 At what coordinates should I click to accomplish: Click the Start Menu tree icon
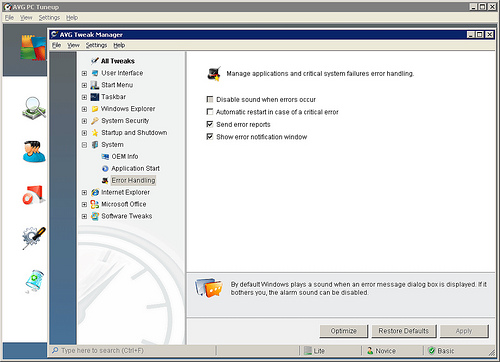[x=95, y=85]
